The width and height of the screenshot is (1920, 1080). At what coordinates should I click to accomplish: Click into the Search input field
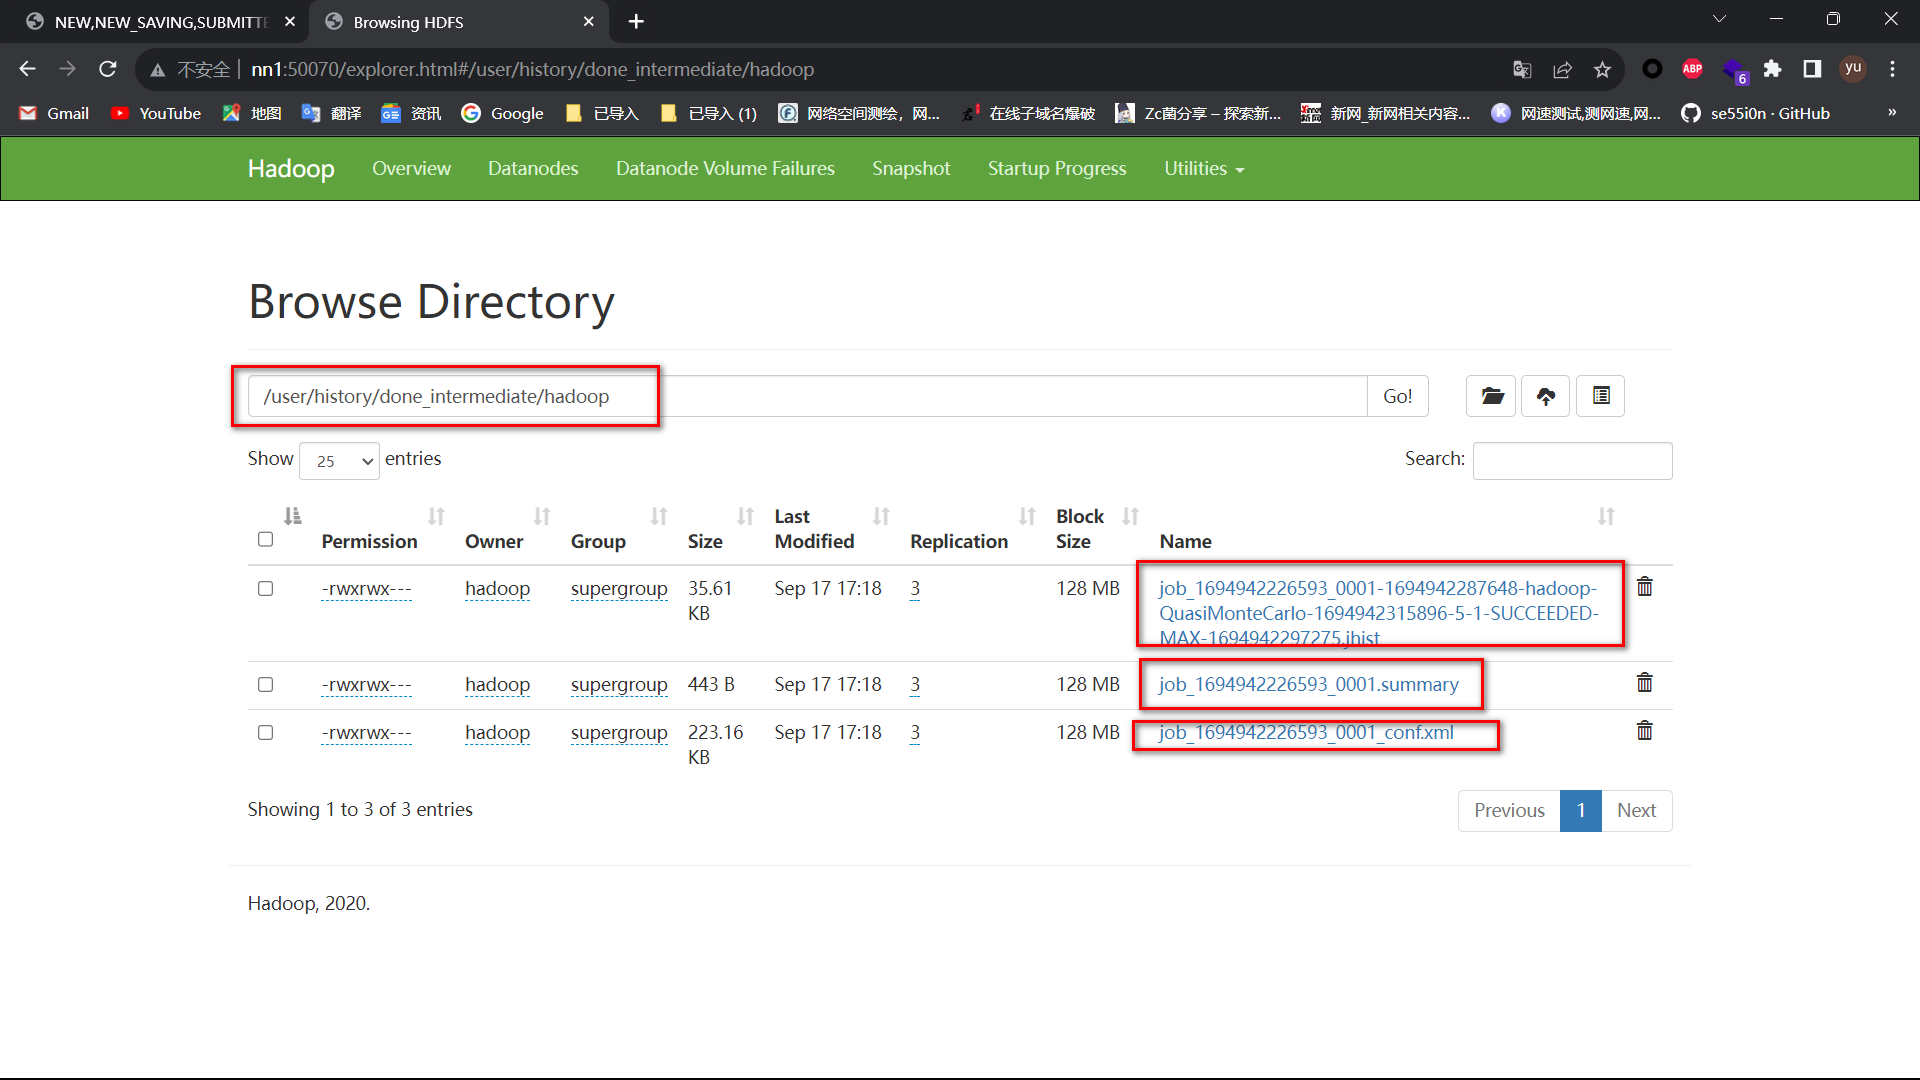1572,461
